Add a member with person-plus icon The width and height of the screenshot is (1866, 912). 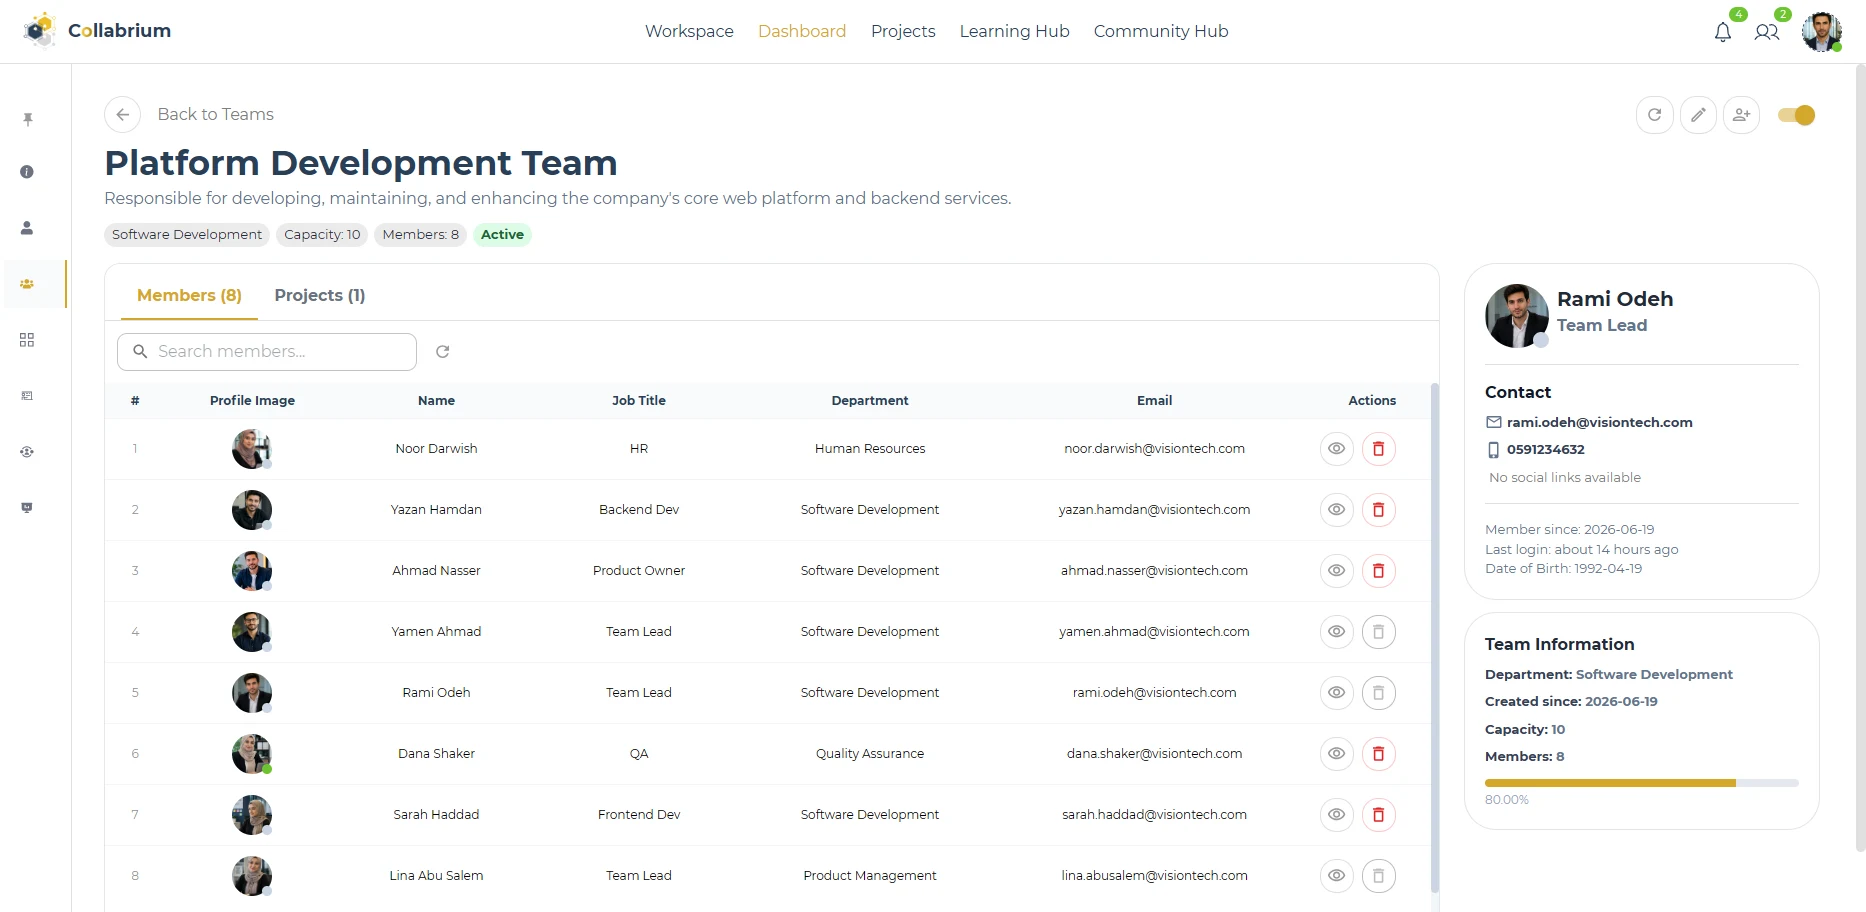tap(1742, 115)
